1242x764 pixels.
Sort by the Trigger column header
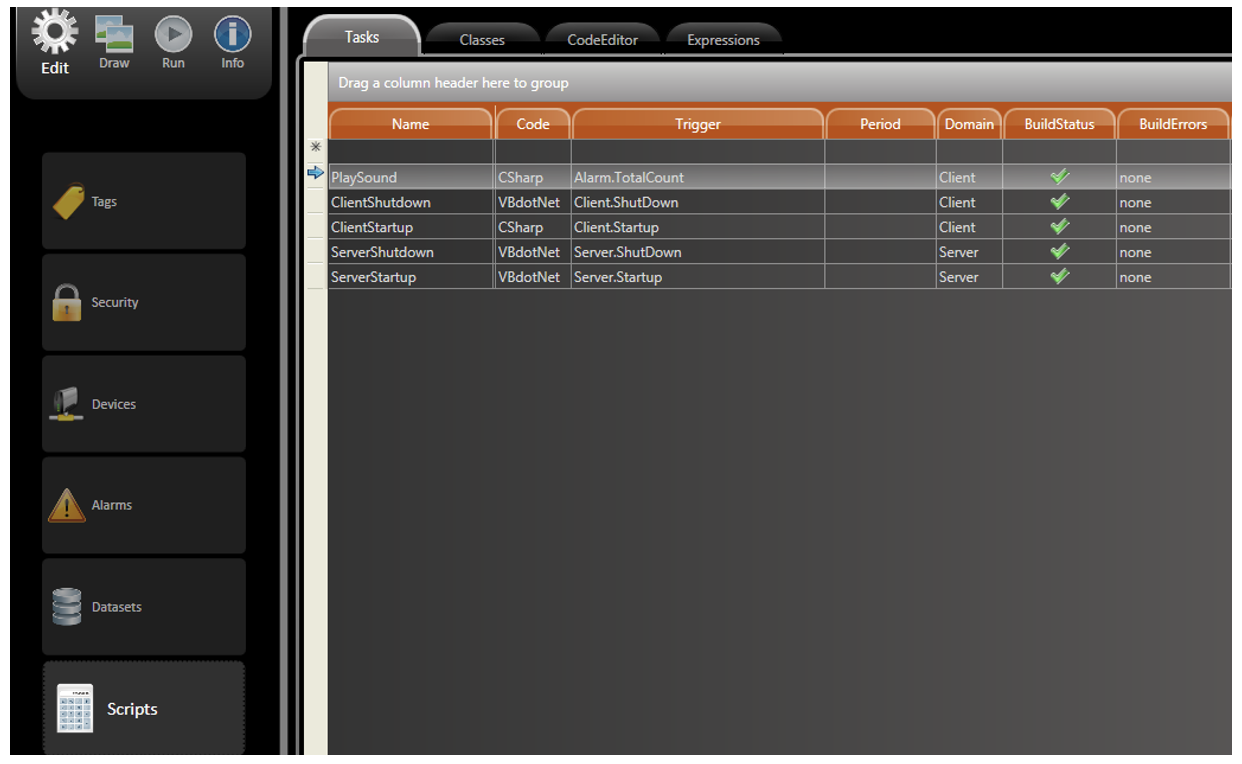[697, 124]
